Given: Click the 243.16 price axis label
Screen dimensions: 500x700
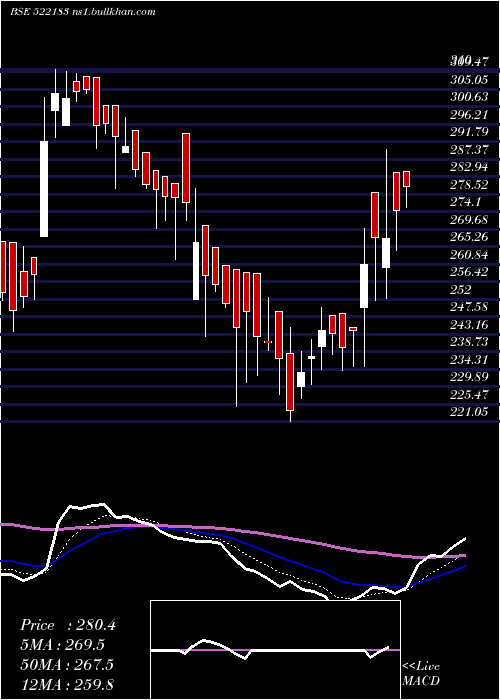Looking at the screenshot, I should pos(468,325).
